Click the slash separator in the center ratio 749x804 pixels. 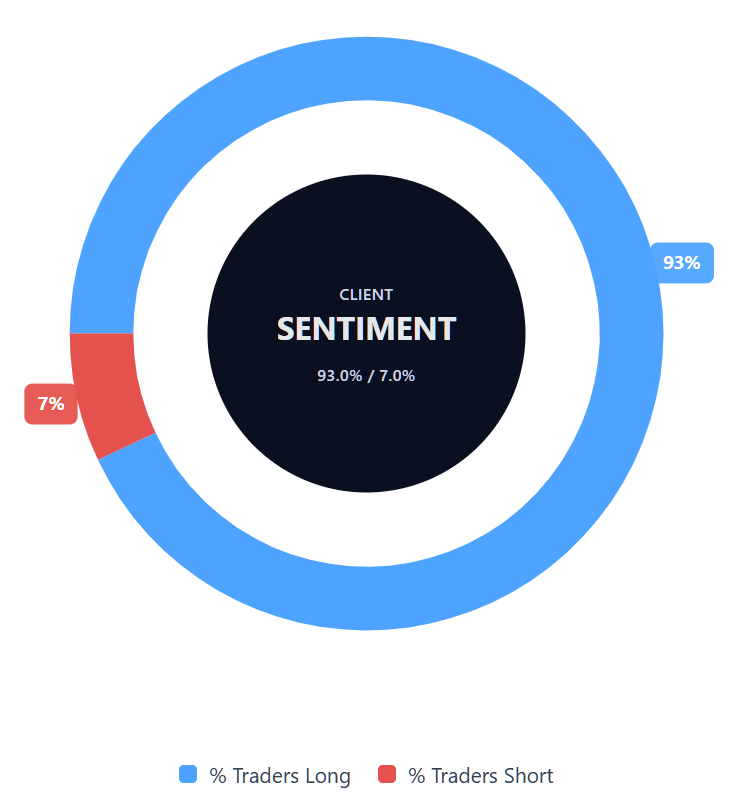[x=369, y=376]
